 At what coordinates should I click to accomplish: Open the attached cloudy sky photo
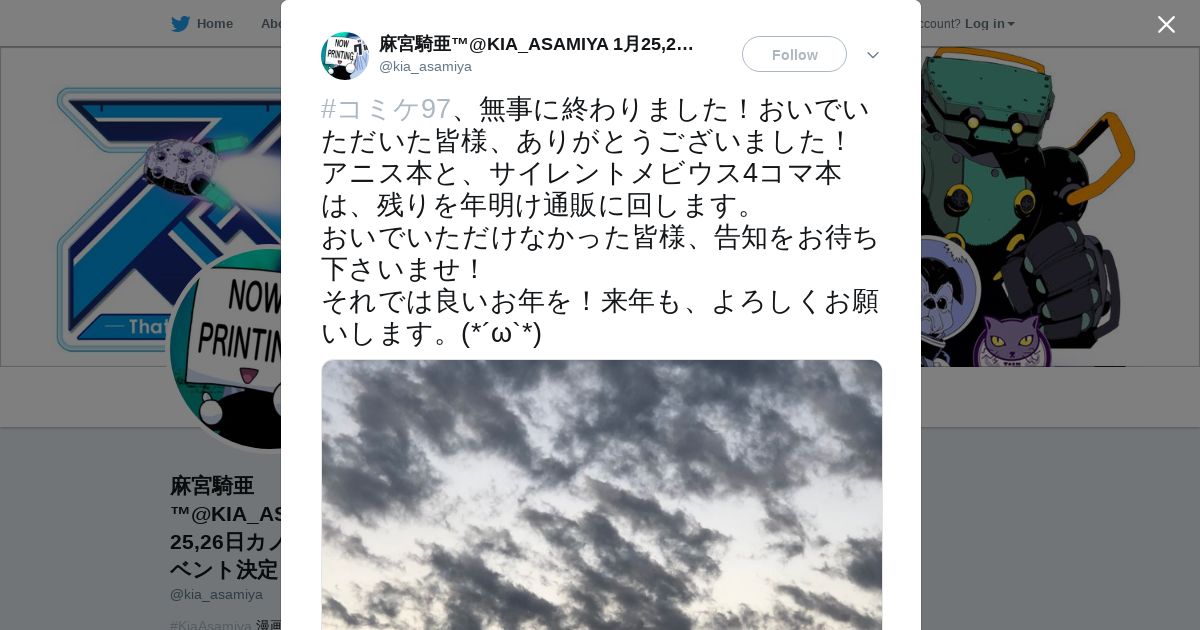click(602, 495)
